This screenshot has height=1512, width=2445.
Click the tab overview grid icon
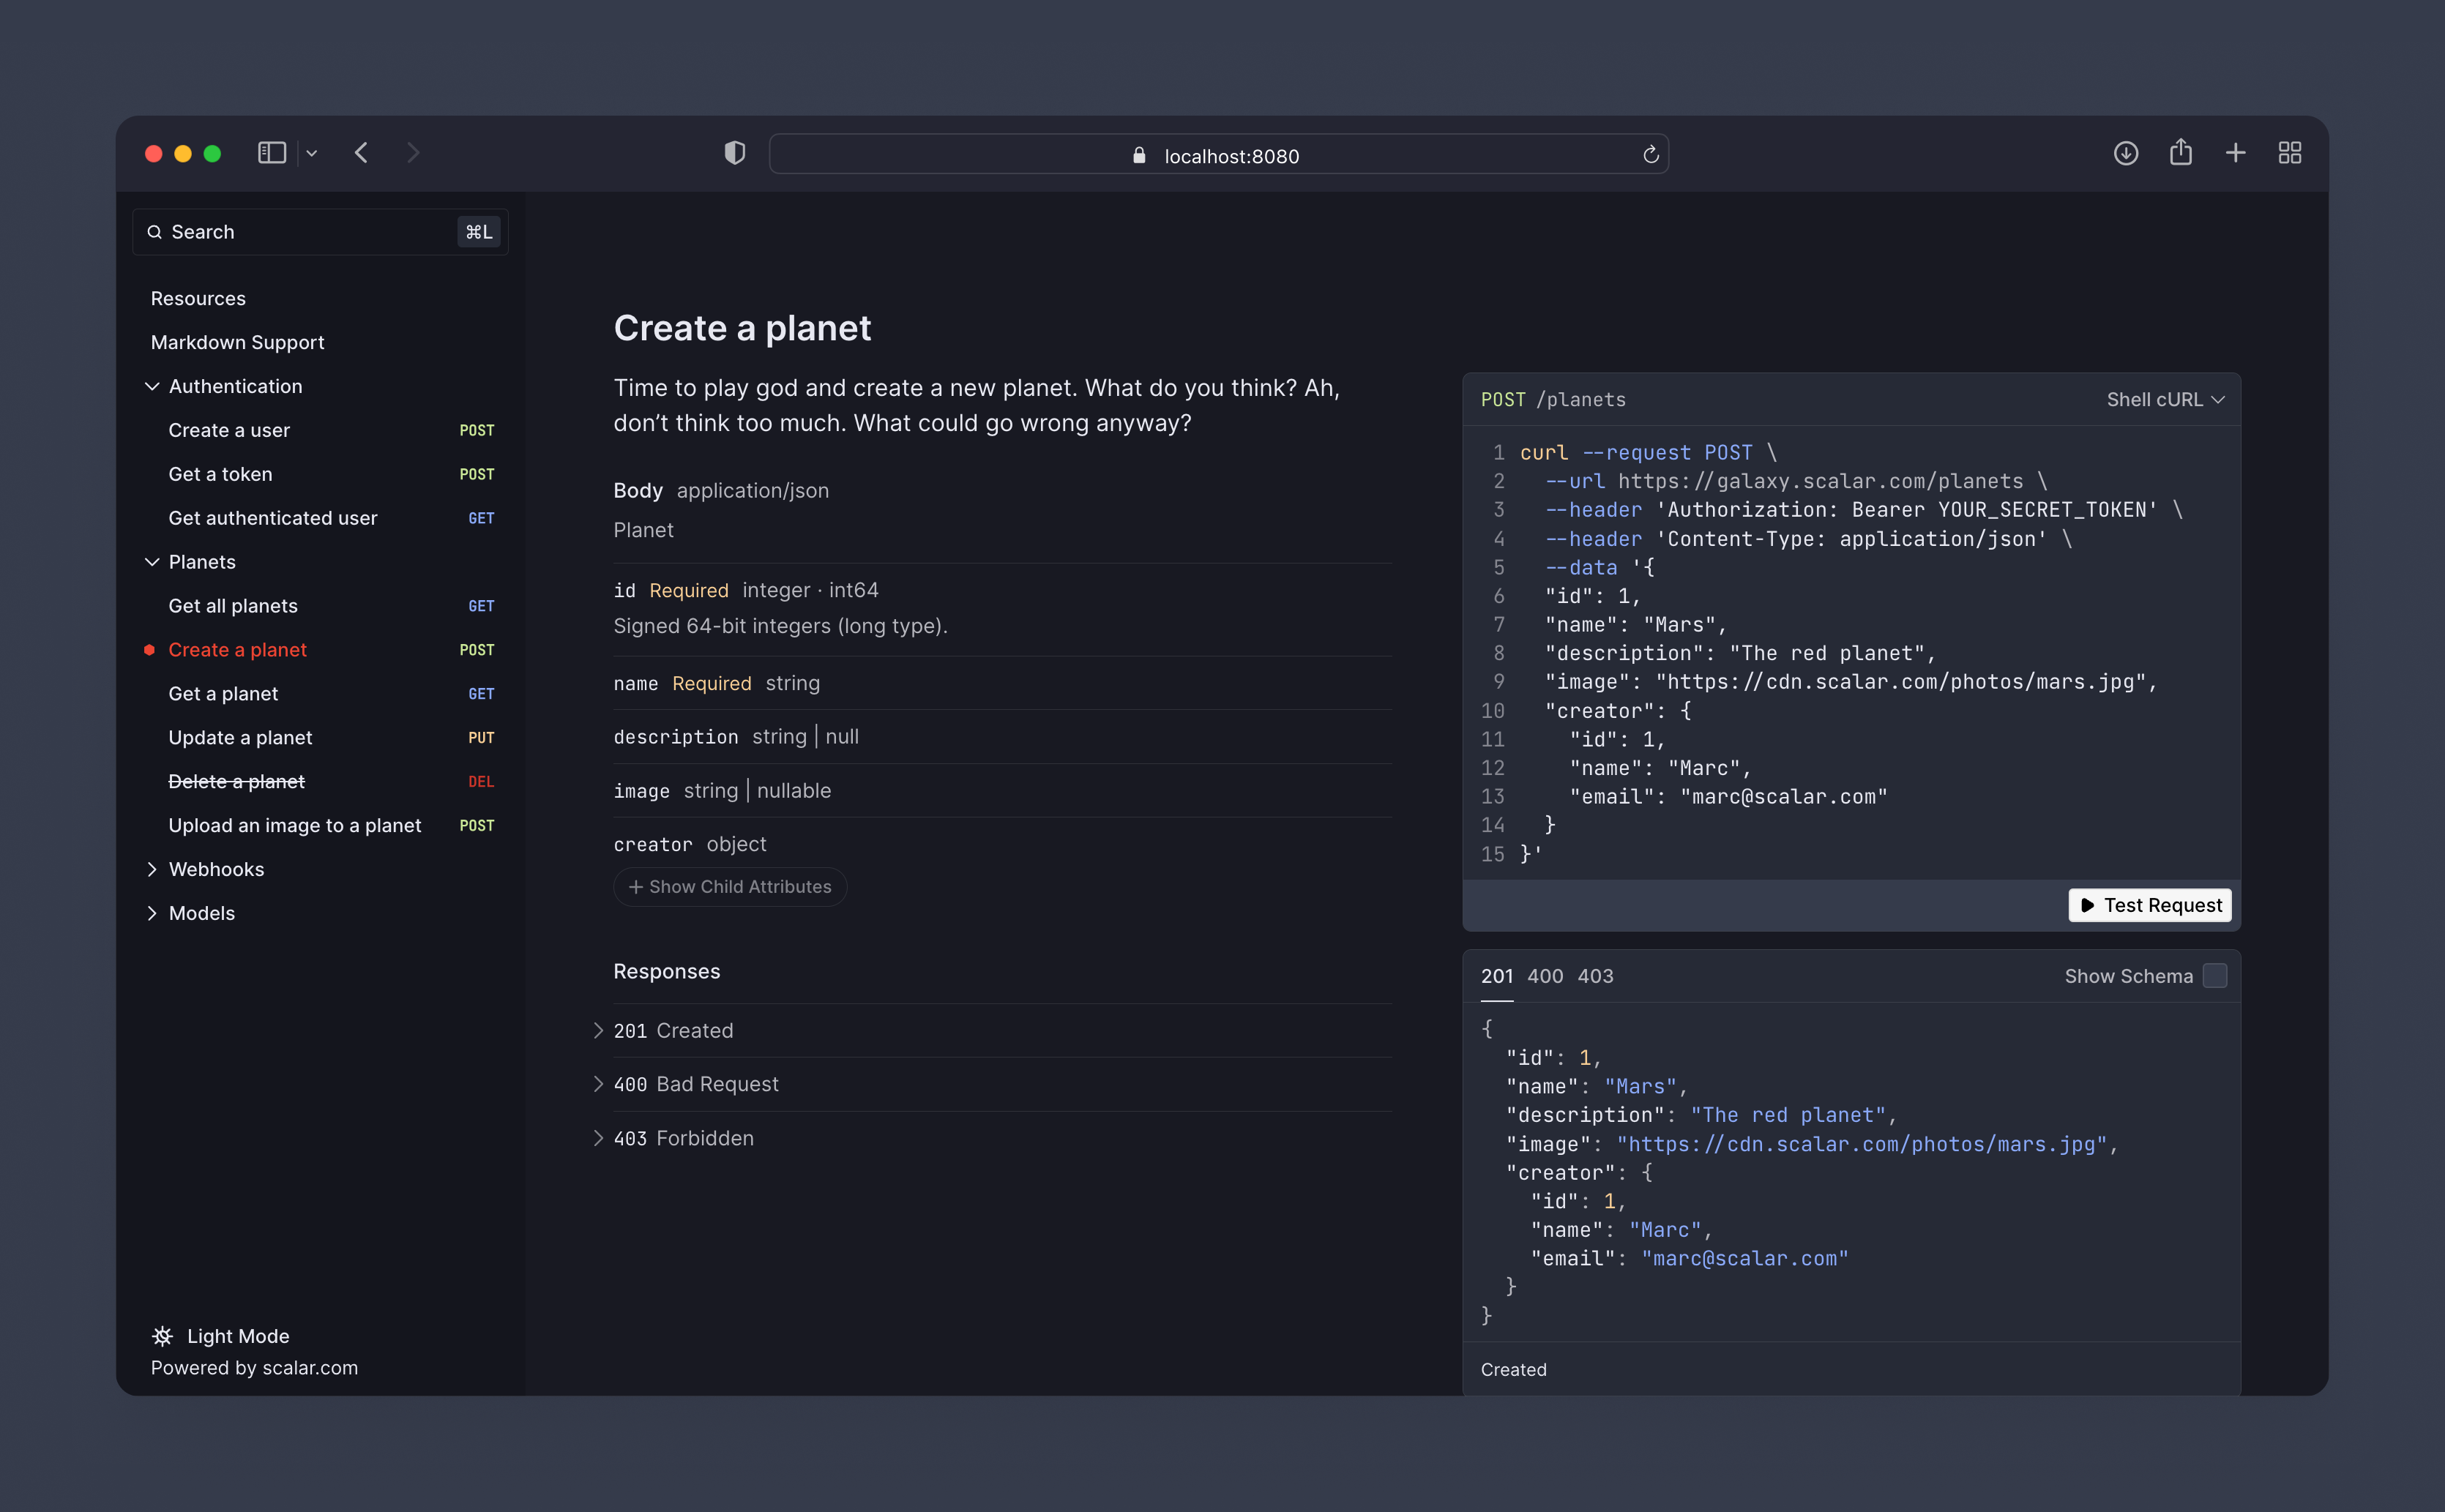(2290, 152)
